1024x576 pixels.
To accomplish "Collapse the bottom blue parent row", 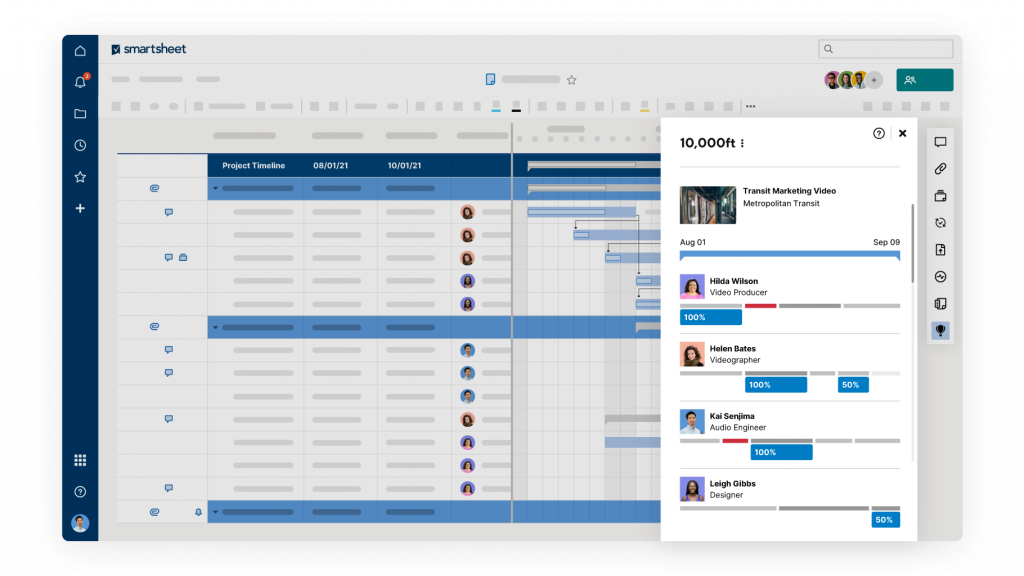I will pos(216,512).
